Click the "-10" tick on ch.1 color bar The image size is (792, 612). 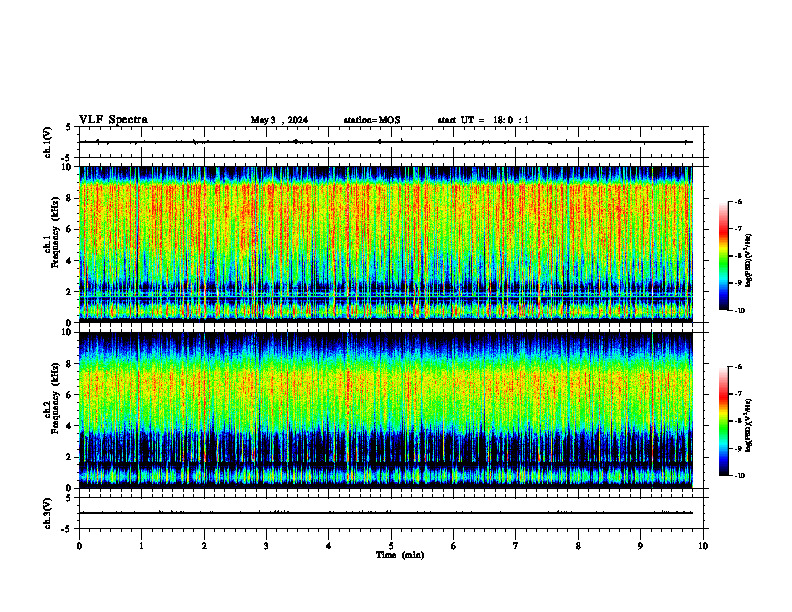pyautogui.click(x=739, y=311)
